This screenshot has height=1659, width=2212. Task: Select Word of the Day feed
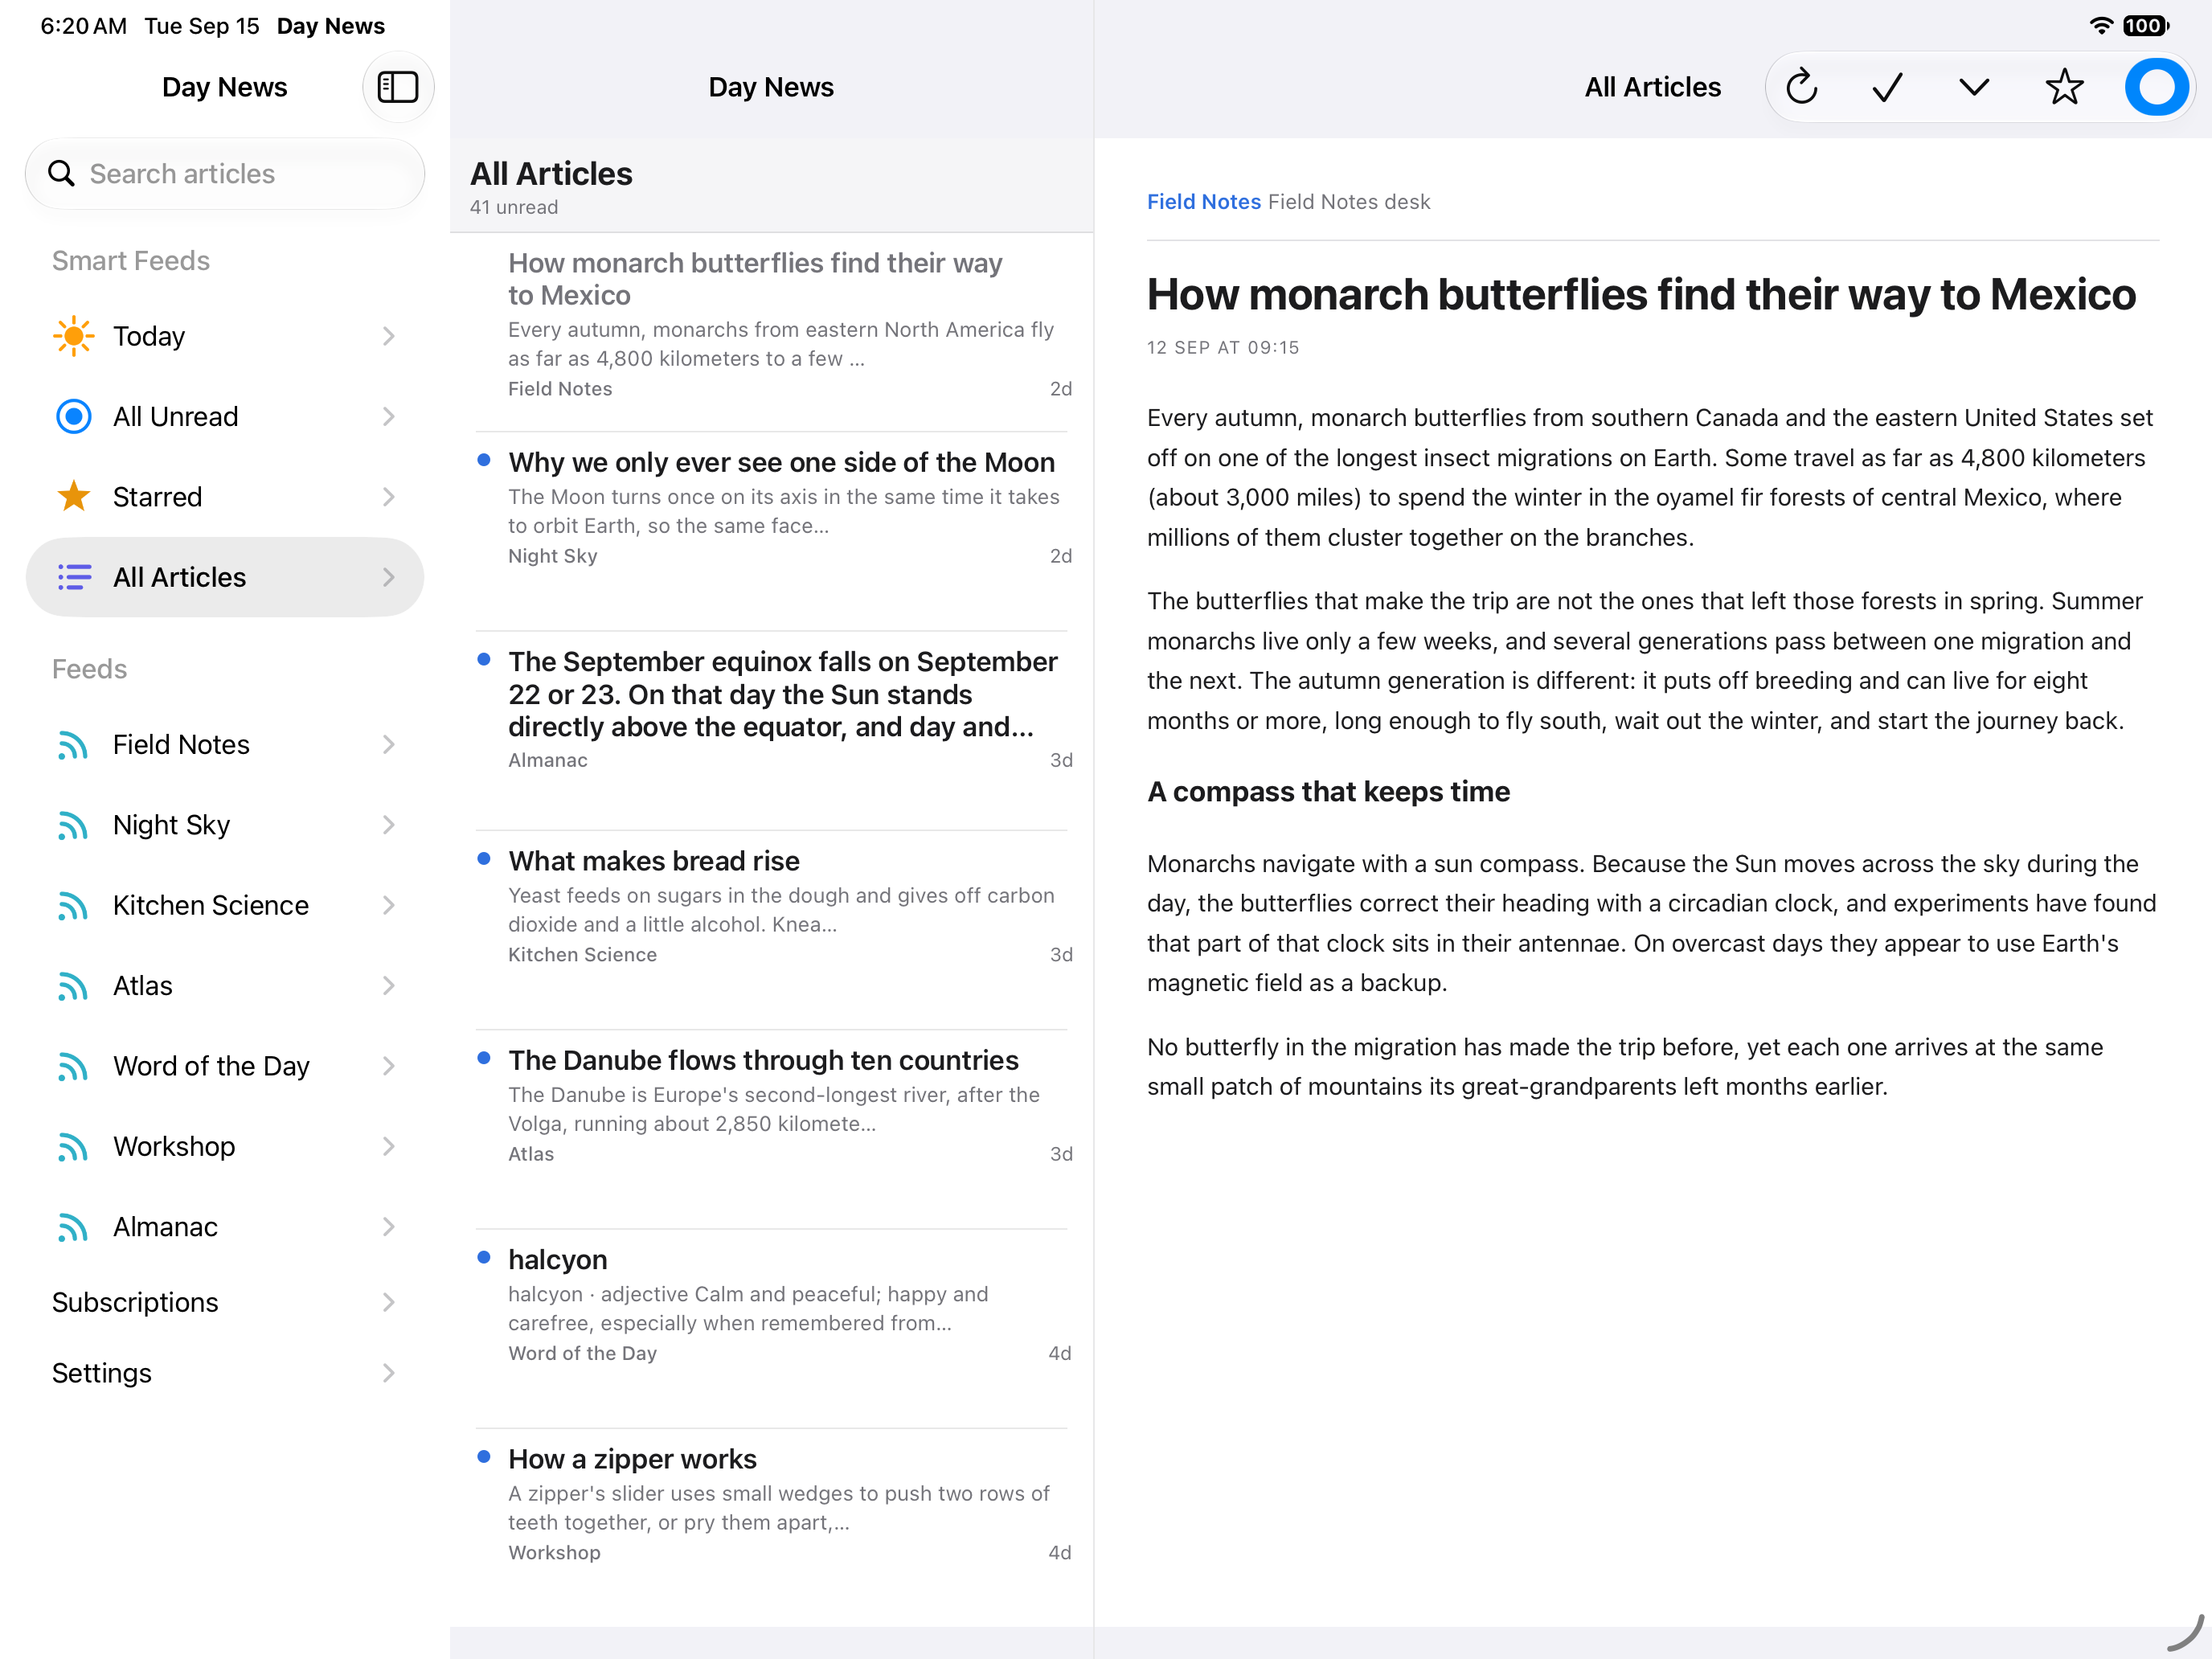(x=225, y=1066)
